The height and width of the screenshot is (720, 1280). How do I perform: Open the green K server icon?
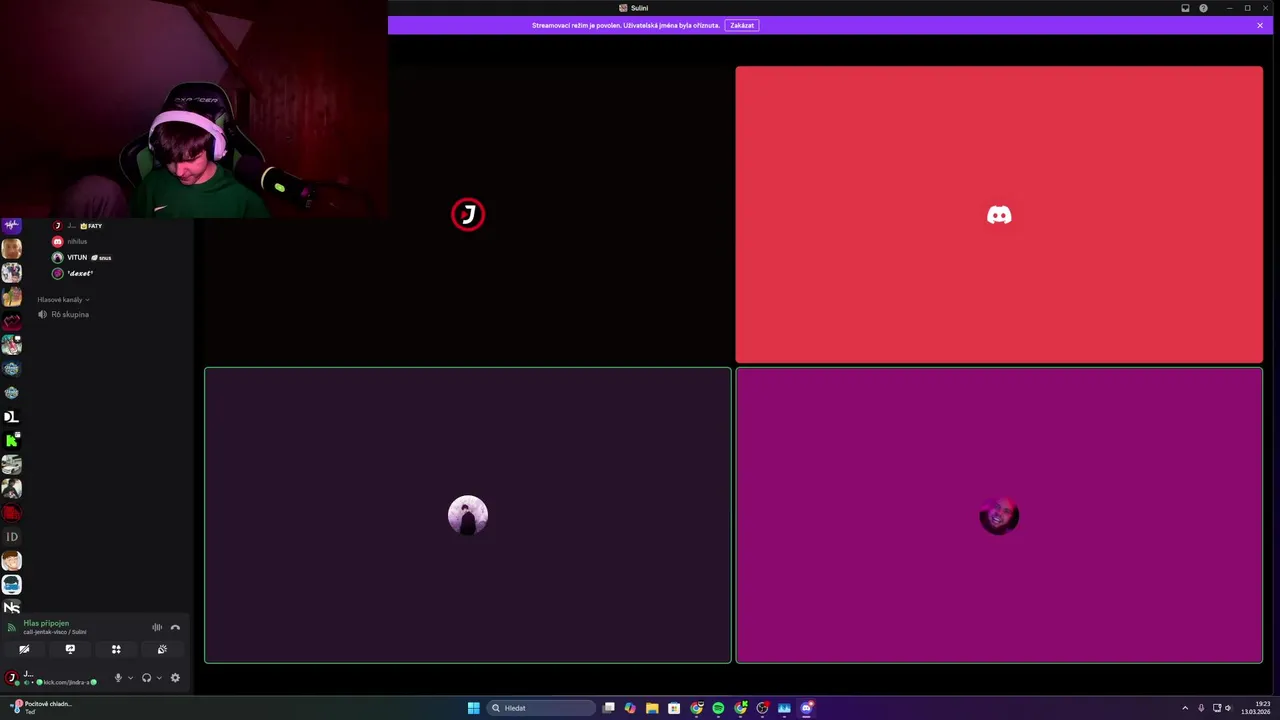pos(12,440)
